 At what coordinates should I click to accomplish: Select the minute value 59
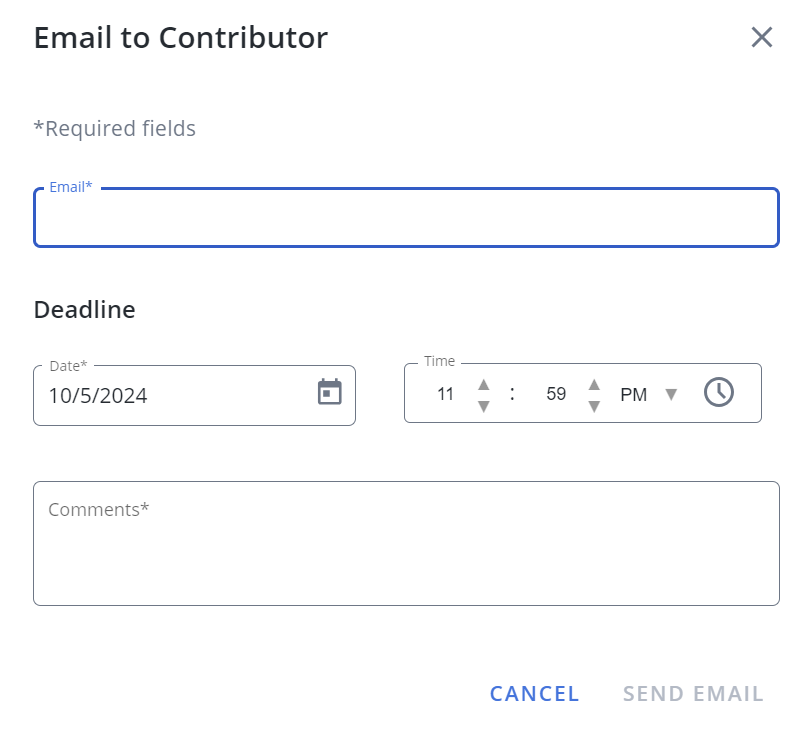[x=556, y=394]
